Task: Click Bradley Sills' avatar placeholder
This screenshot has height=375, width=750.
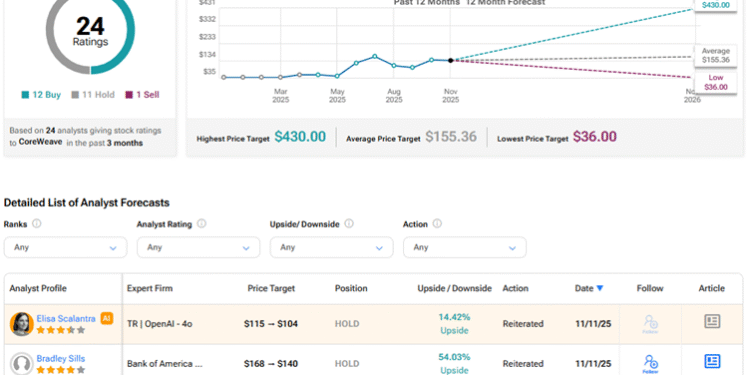Action: coord(22,364)
